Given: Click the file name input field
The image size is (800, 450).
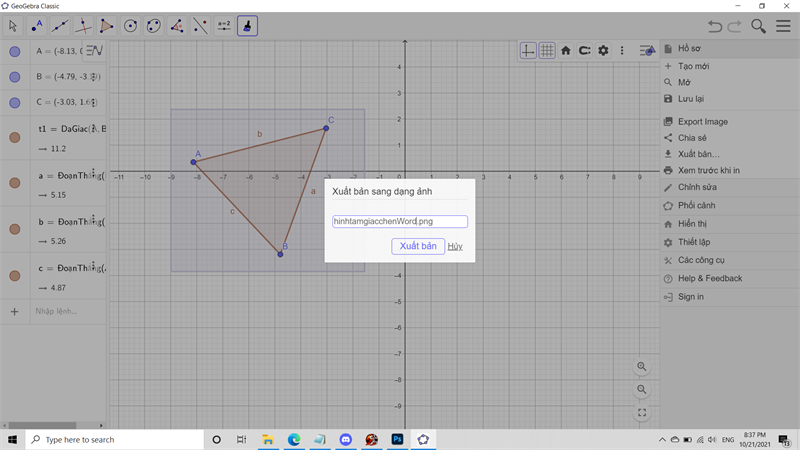Looking at the screenshot, I should coord(399,222).
